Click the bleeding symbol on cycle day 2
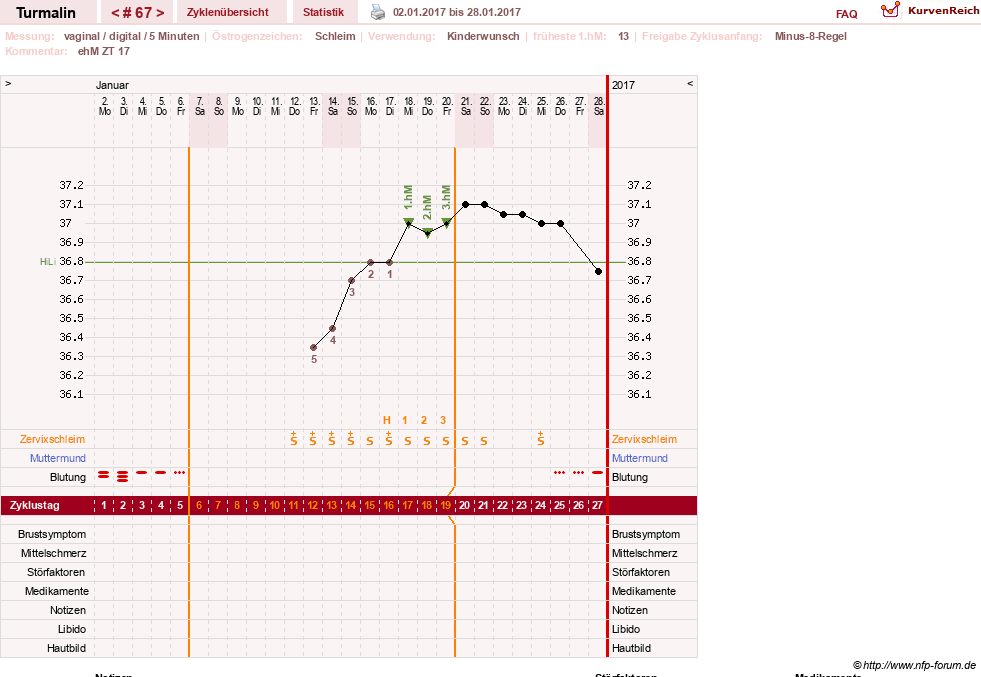The image size is (981, 677). tap(123, 476)
